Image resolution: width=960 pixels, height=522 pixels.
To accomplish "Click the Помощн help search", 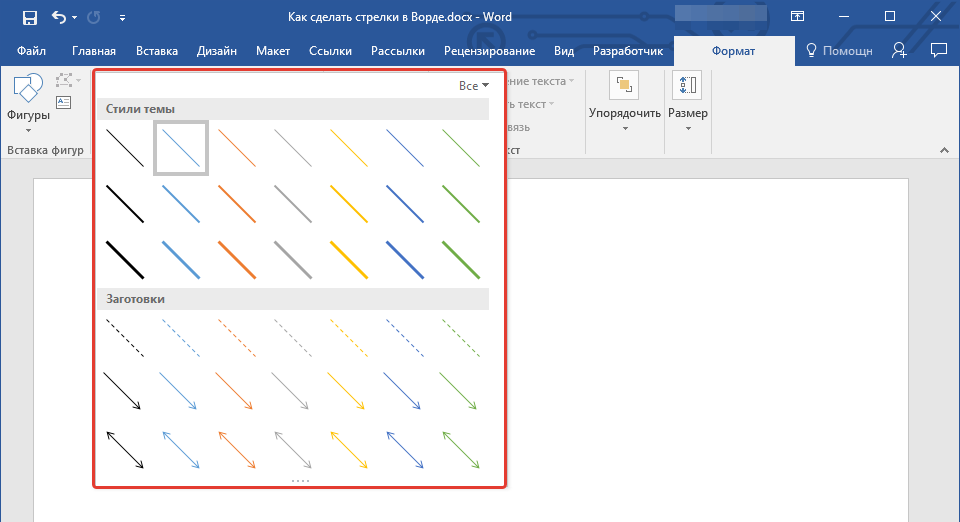I will tap(839, 51).
